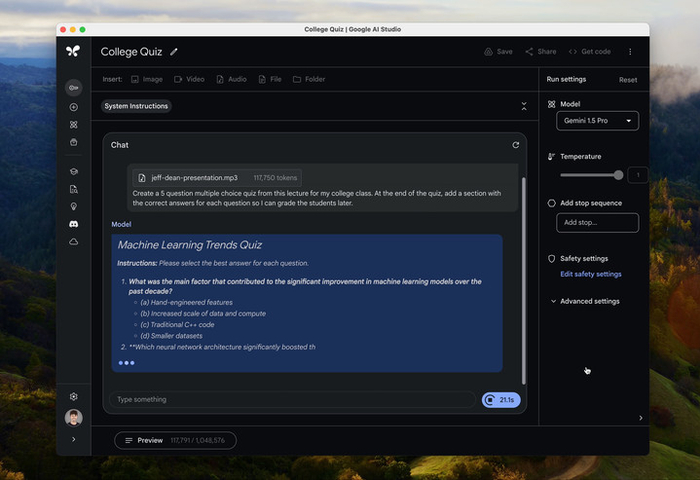Expand the left sidebar chevron
This screenshot has width=700, height=480.
[74, 439]
